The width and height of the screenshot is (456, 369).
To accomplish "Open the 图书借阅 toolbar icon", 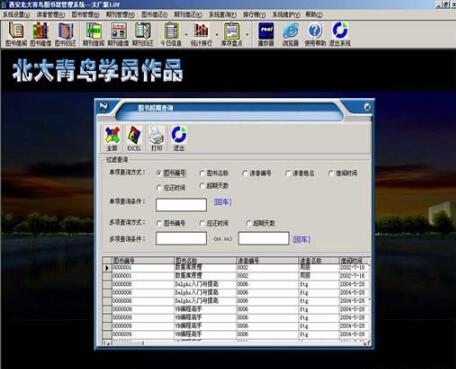I will (x=16, y=34).
